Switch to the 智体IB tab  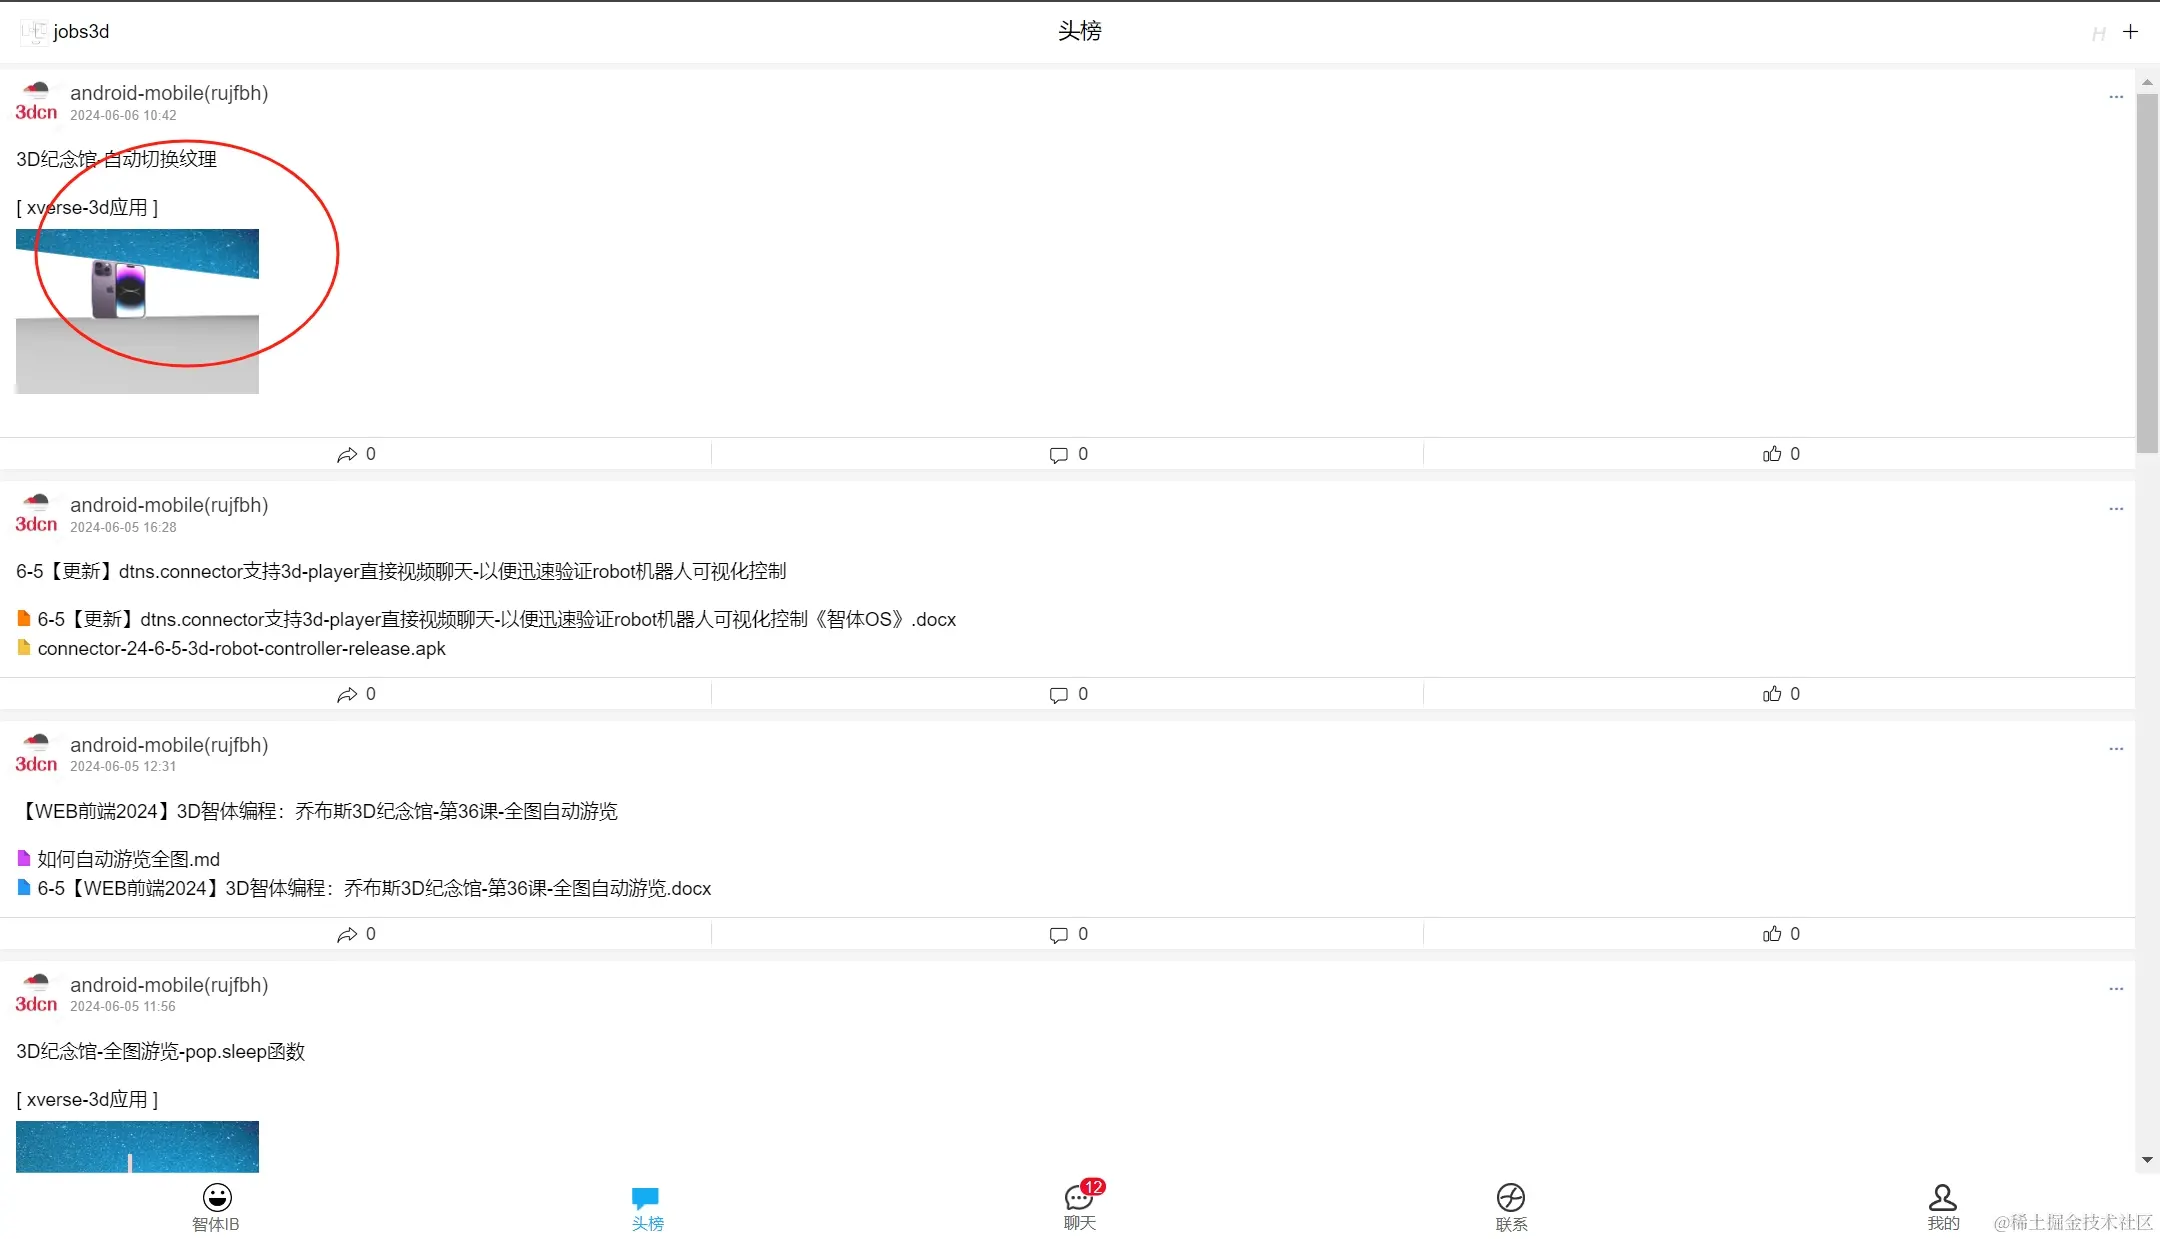pos(216,1206)
